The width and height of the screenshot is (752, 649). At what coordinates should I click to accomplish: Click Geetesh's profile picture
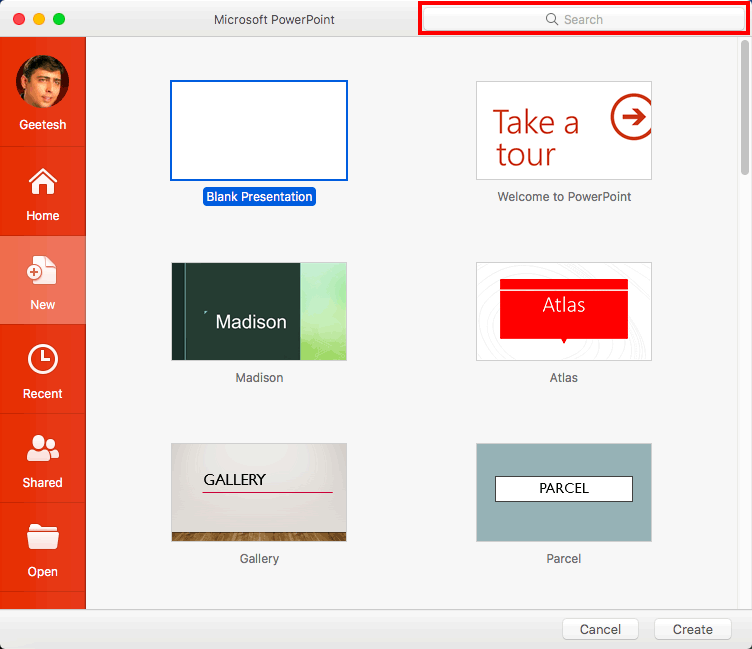coord(42,83)
